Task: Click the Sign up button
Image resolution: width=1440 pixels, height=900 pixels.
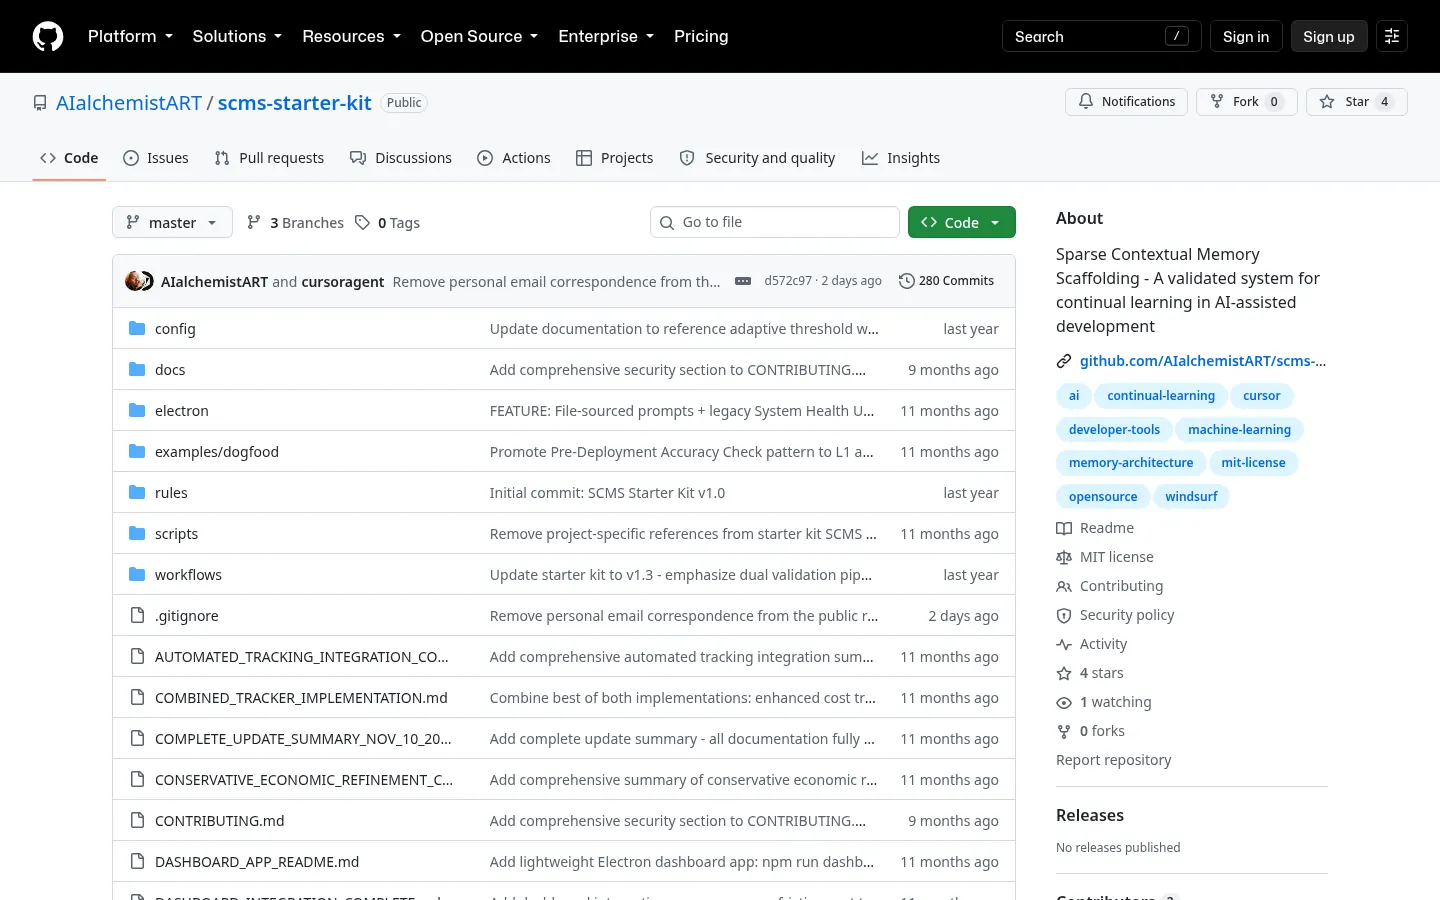Action: pyautogui.click(x=1328, y=36)
